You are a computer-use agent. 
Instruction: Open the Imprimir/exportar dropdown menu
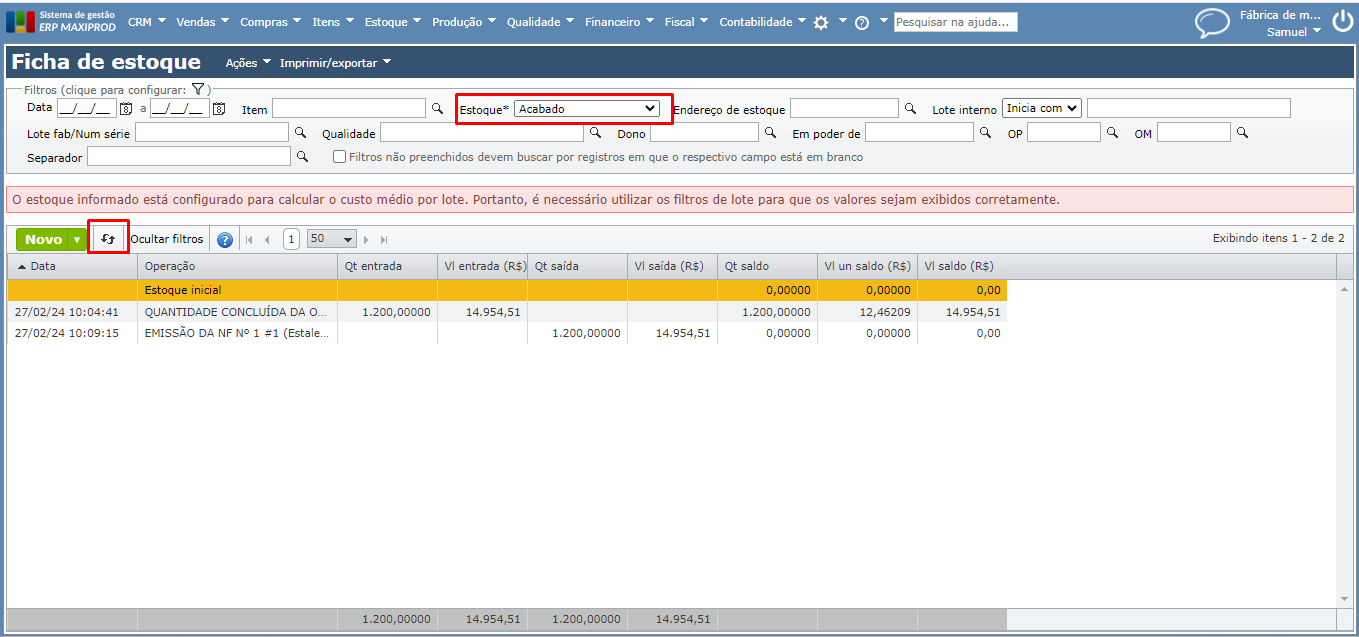point(335,63)
